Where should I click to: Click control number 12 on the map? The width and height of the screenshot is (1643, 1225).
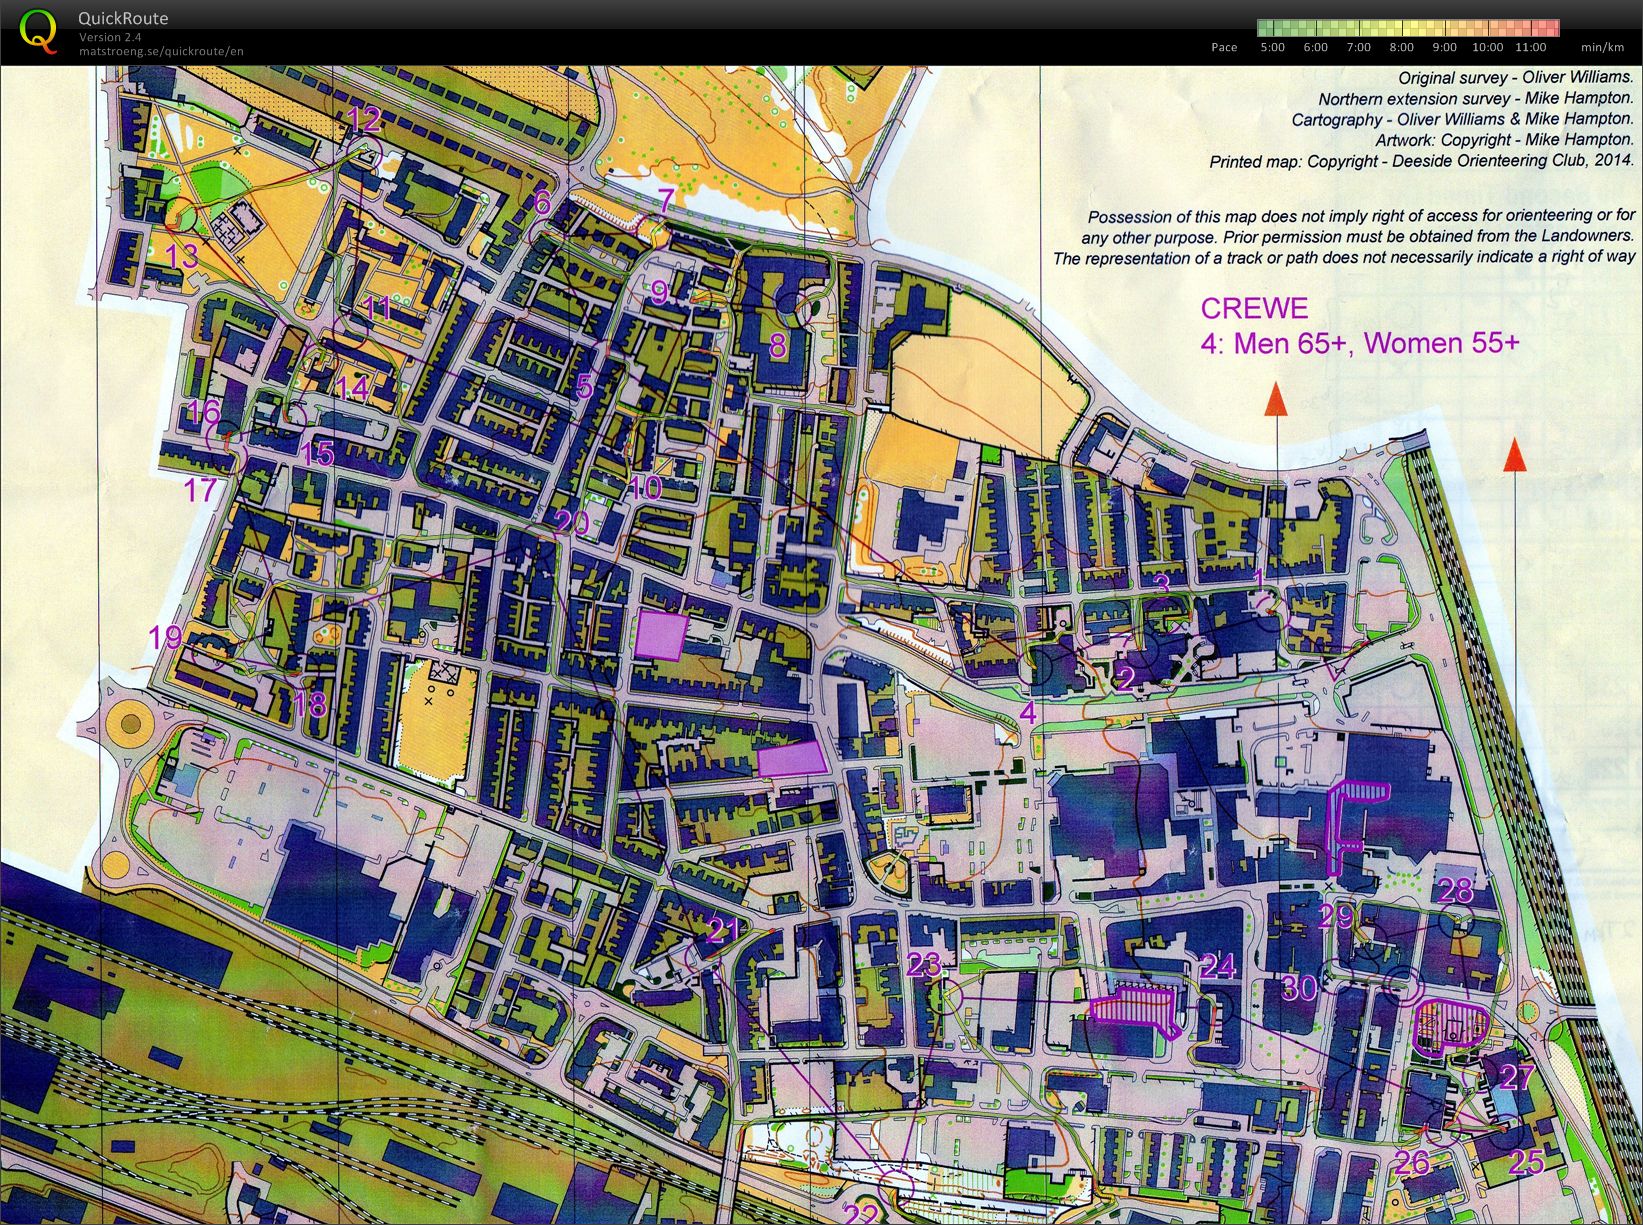click(x=364, y=119)
